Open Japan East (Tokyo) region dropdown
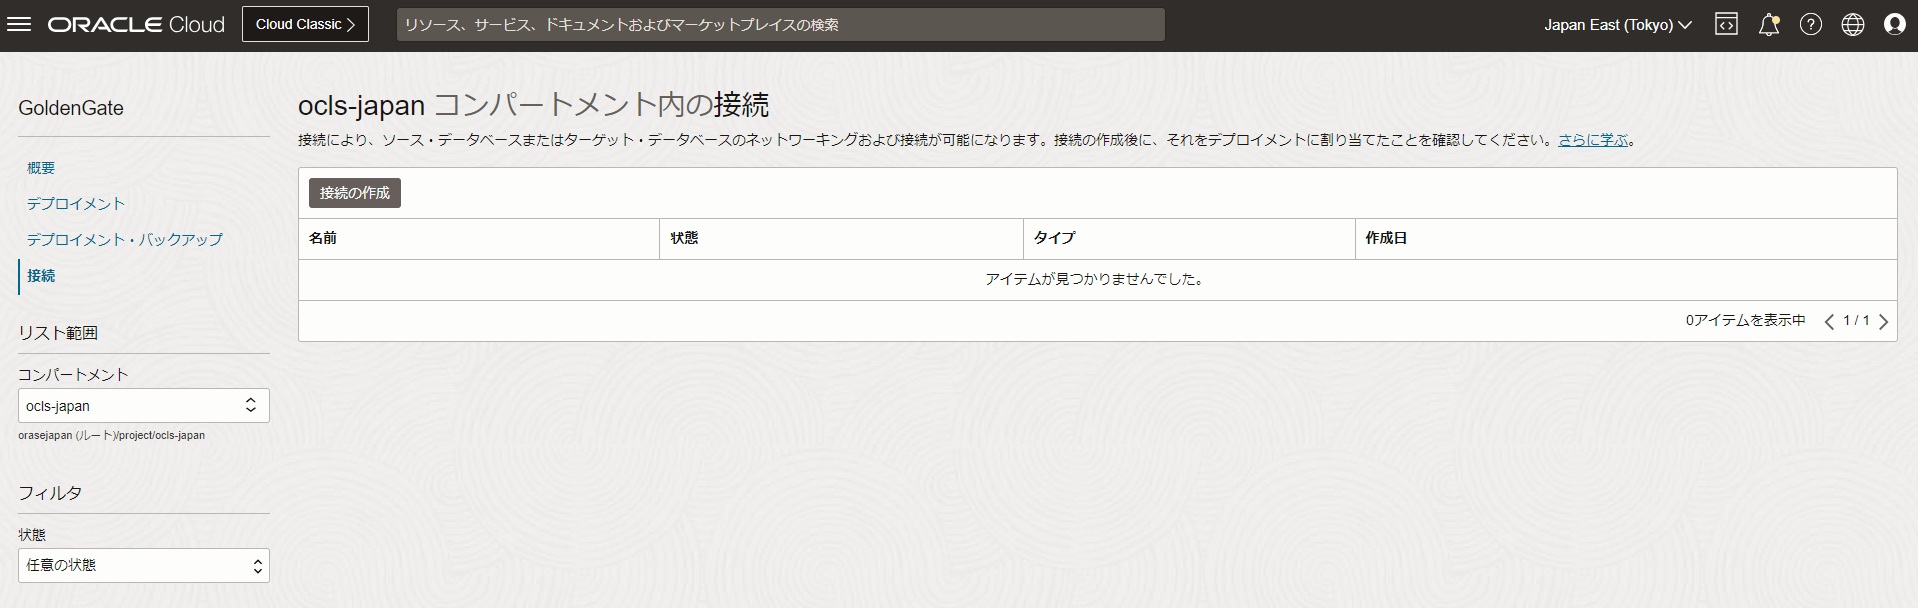This screenshot has width=1918, height=608. tap(1618, 25)
